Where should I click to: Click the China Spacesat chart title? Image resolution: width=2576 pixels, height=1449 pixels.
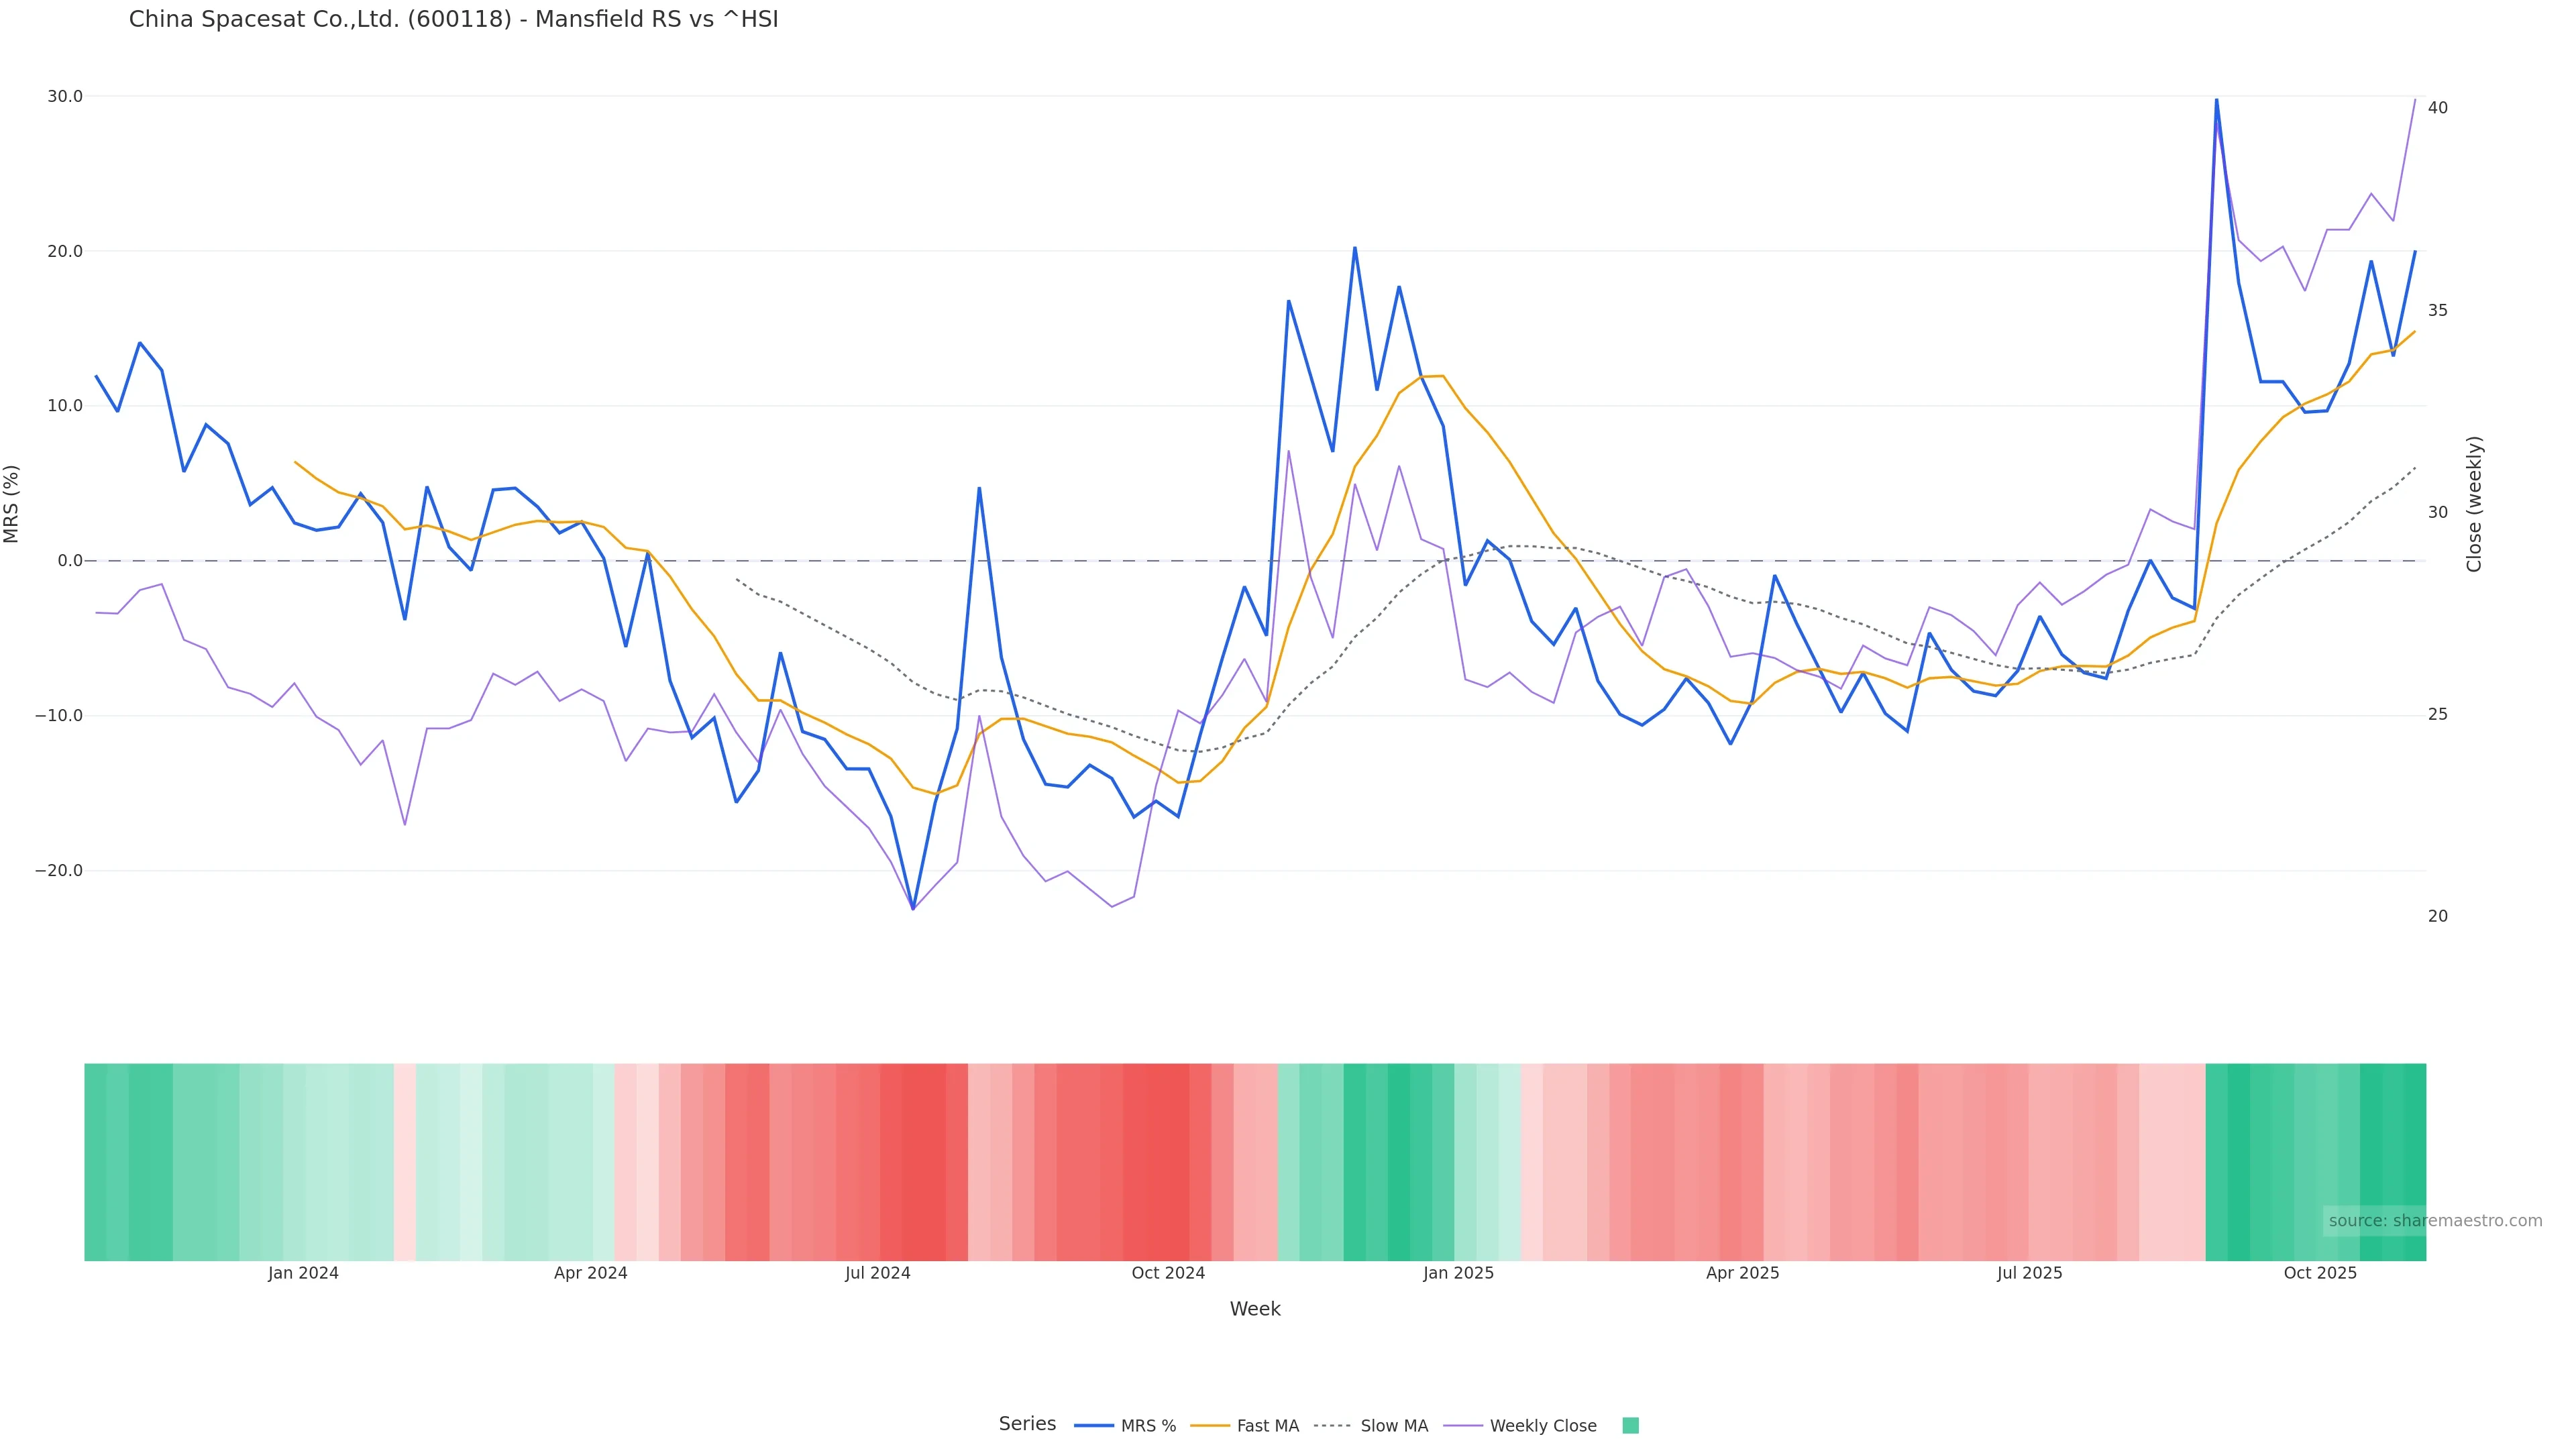click(453, 19)
